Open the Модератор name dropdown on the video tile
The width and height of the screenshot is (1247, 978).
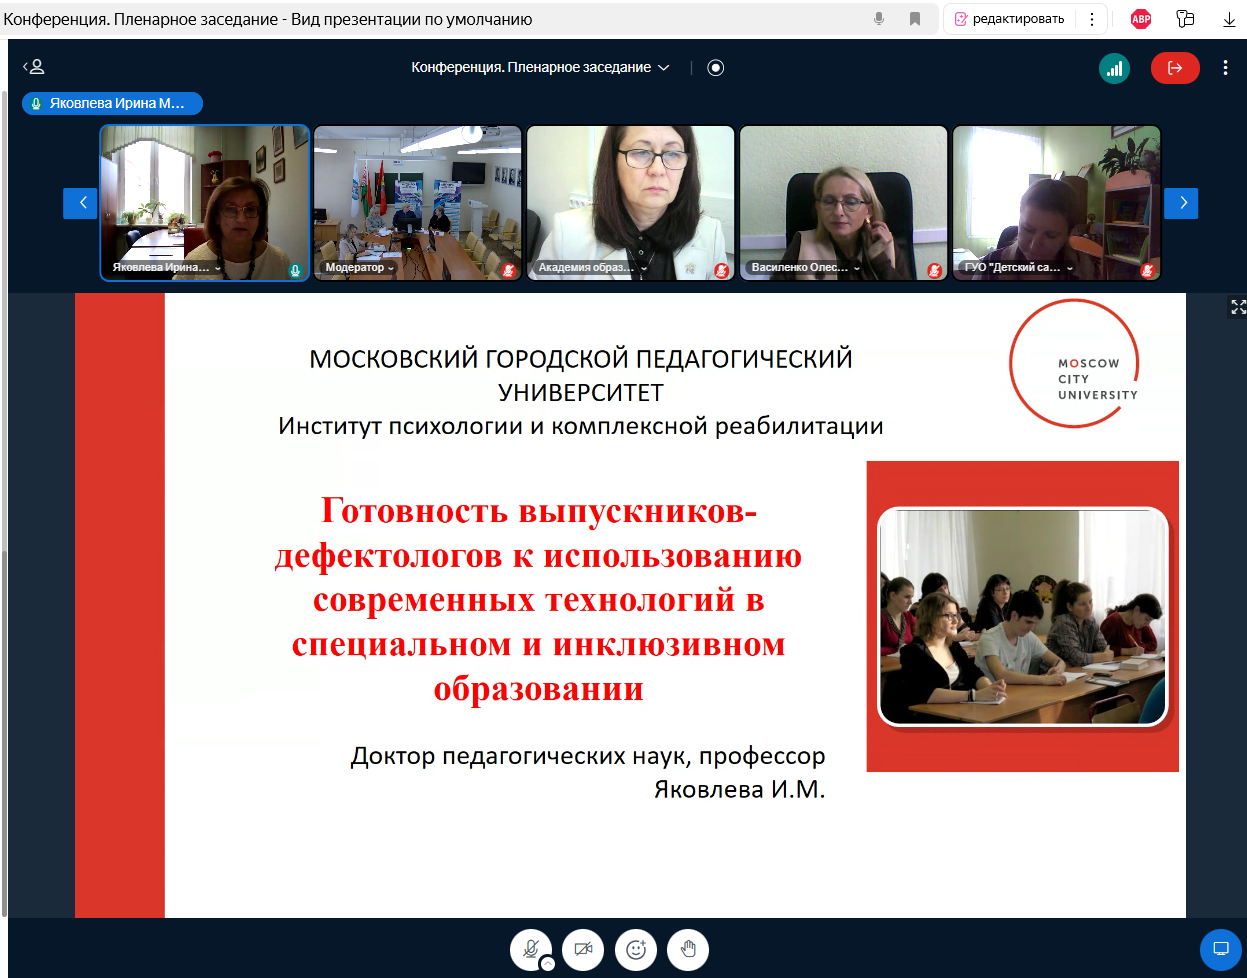[x=391, y=268]
